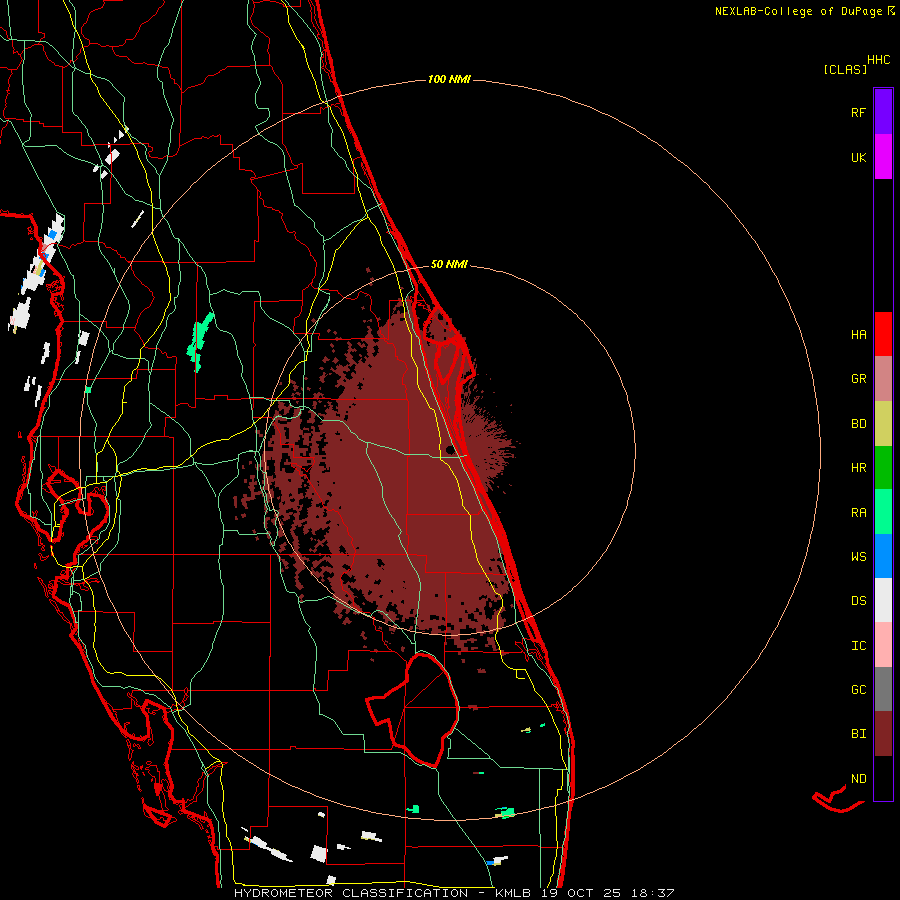Click the dark green HR legend swatch
This screenshot has width=900, height=900.
pyautogui.click(x=883, y=468)
